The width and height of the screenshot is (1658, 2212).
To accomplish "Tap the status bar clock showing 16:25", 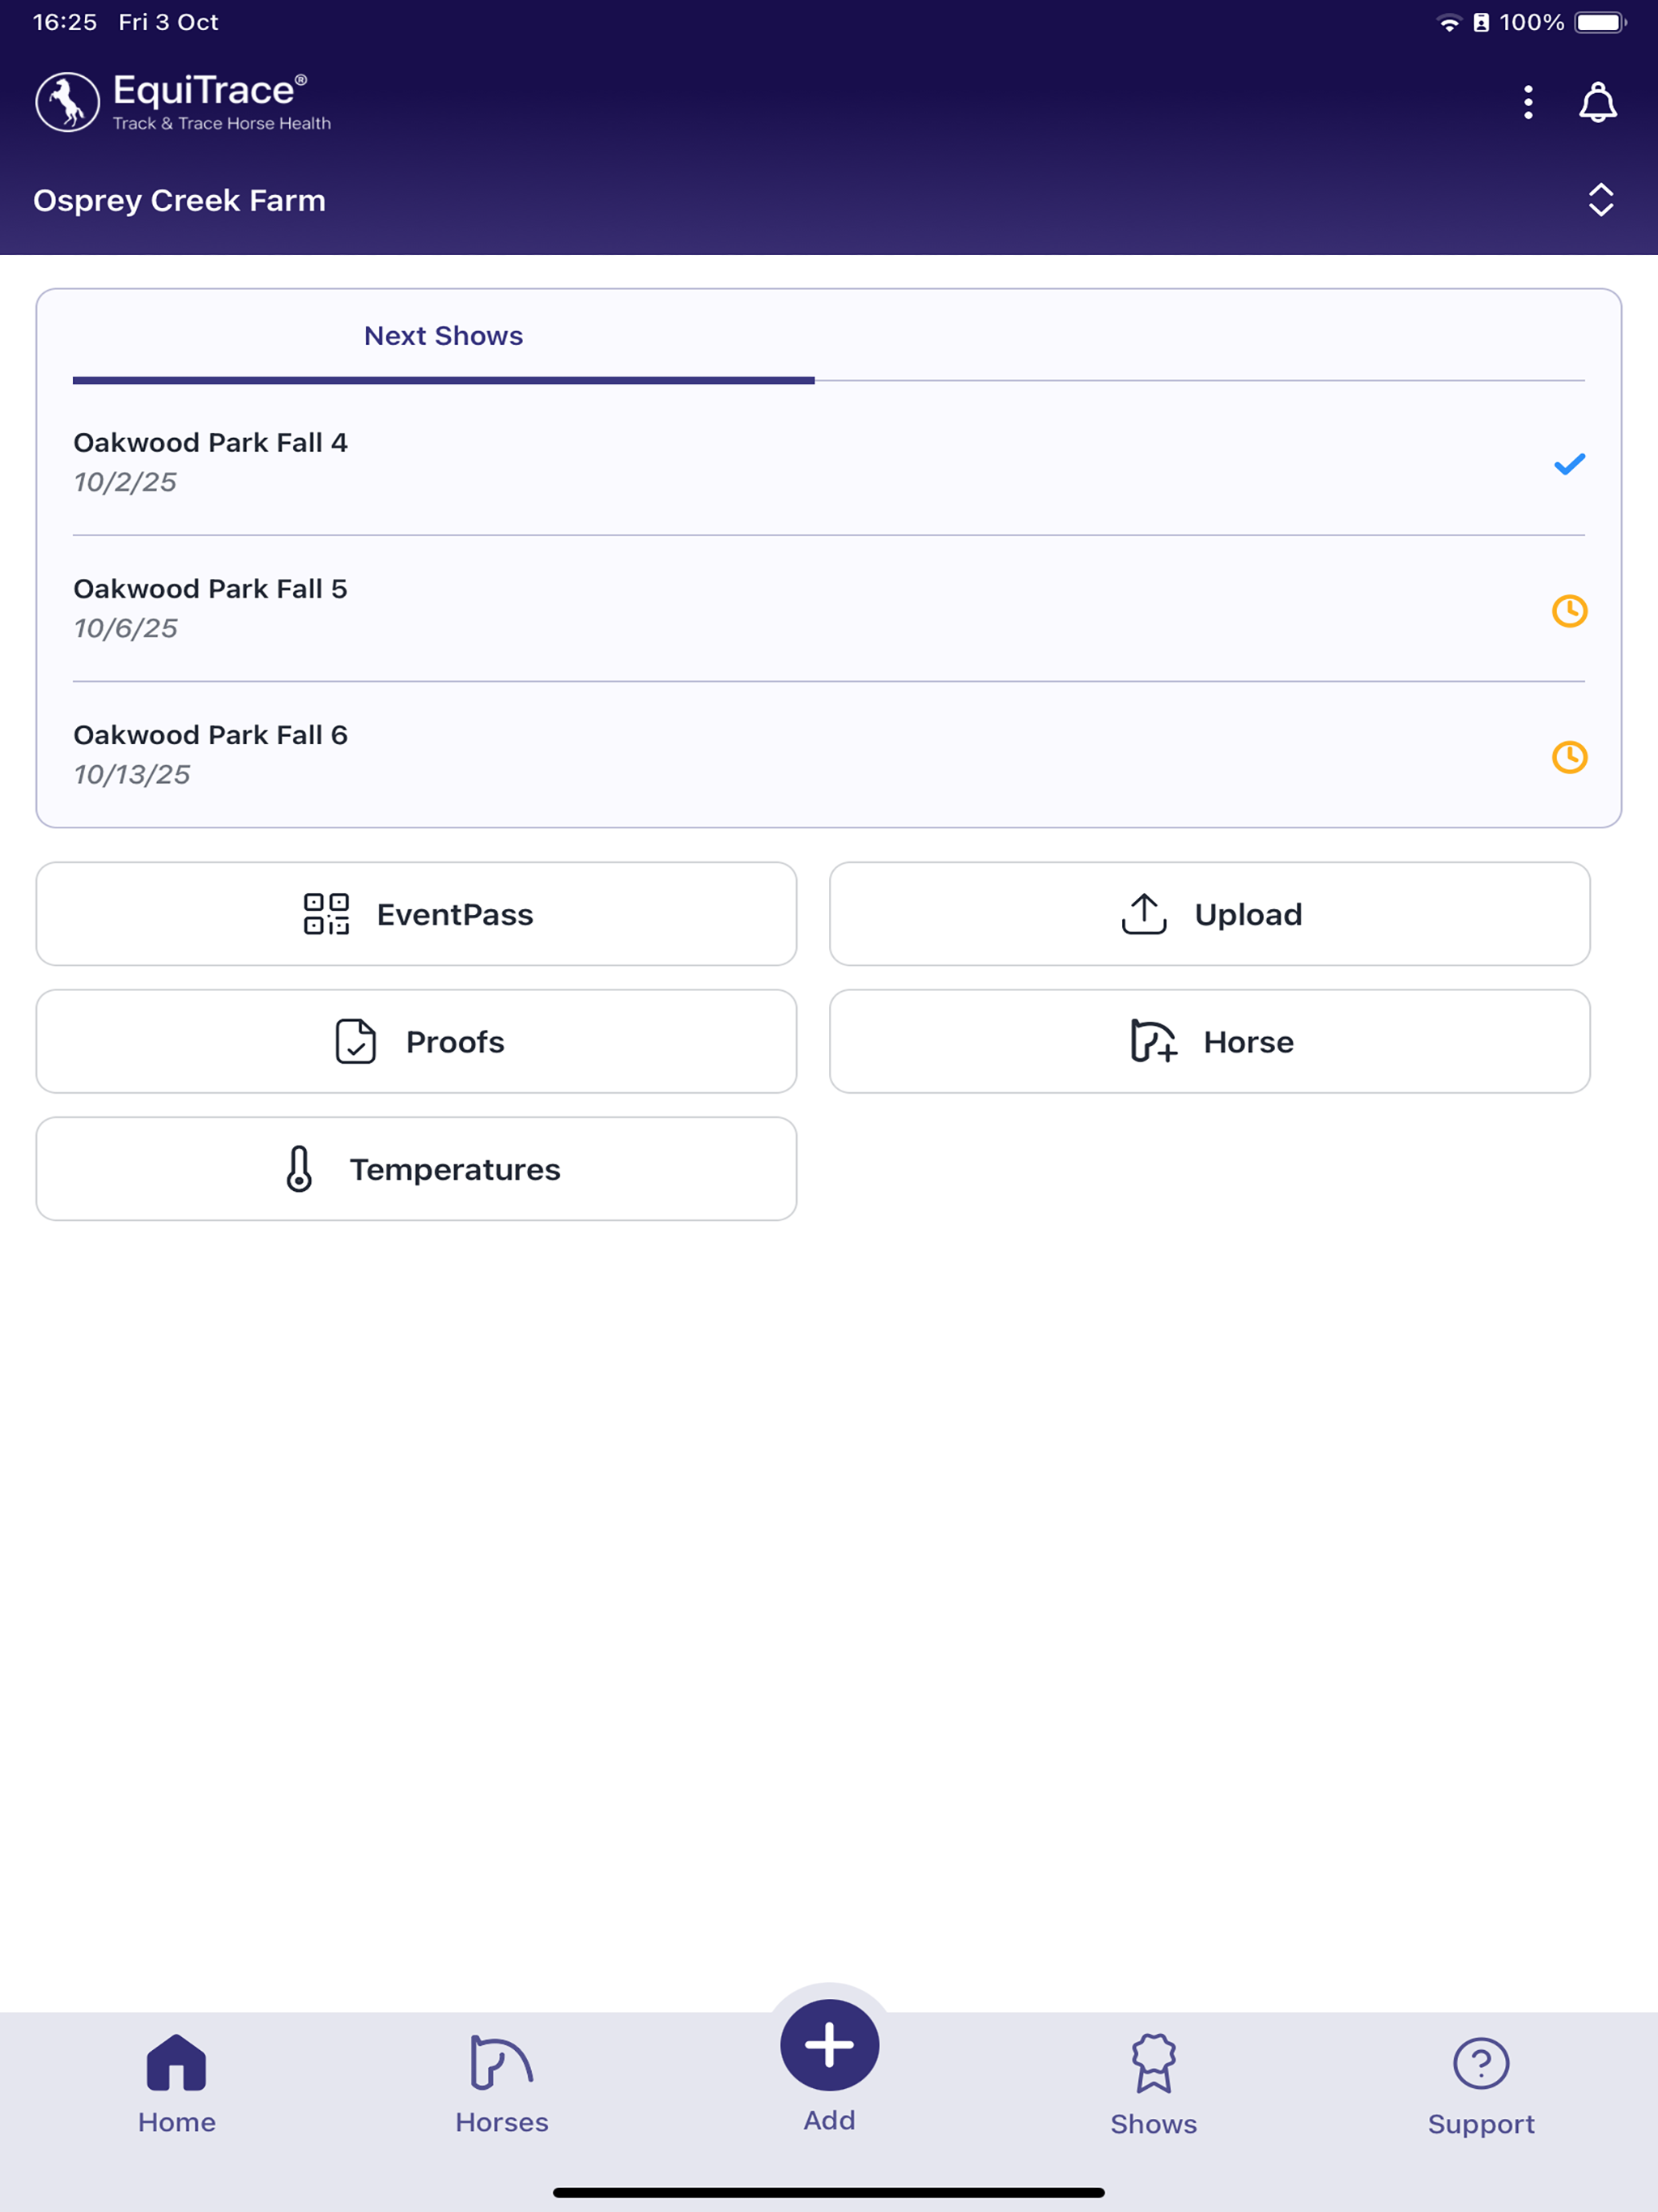I will point(65,22).
